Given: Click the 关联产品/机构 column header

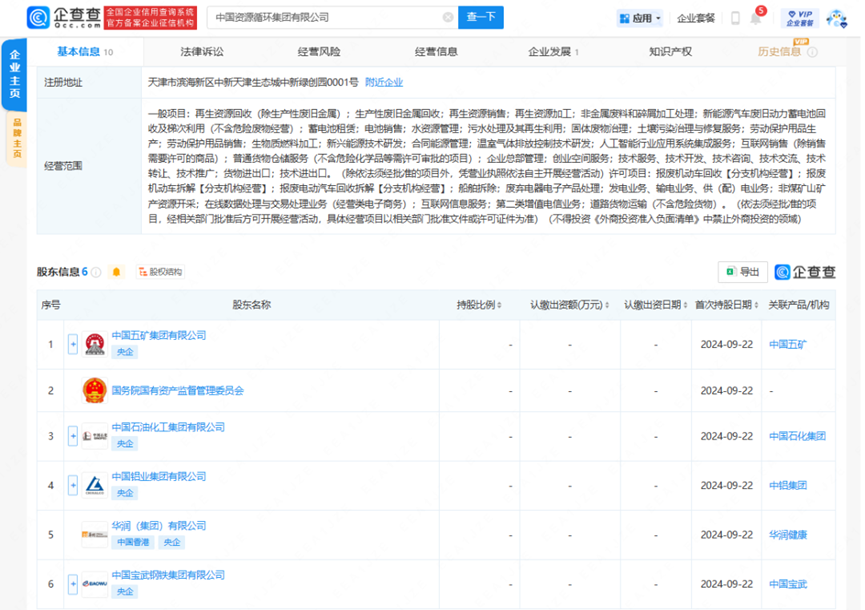Looking at the screenshot, I should click(x=799, y=305).
